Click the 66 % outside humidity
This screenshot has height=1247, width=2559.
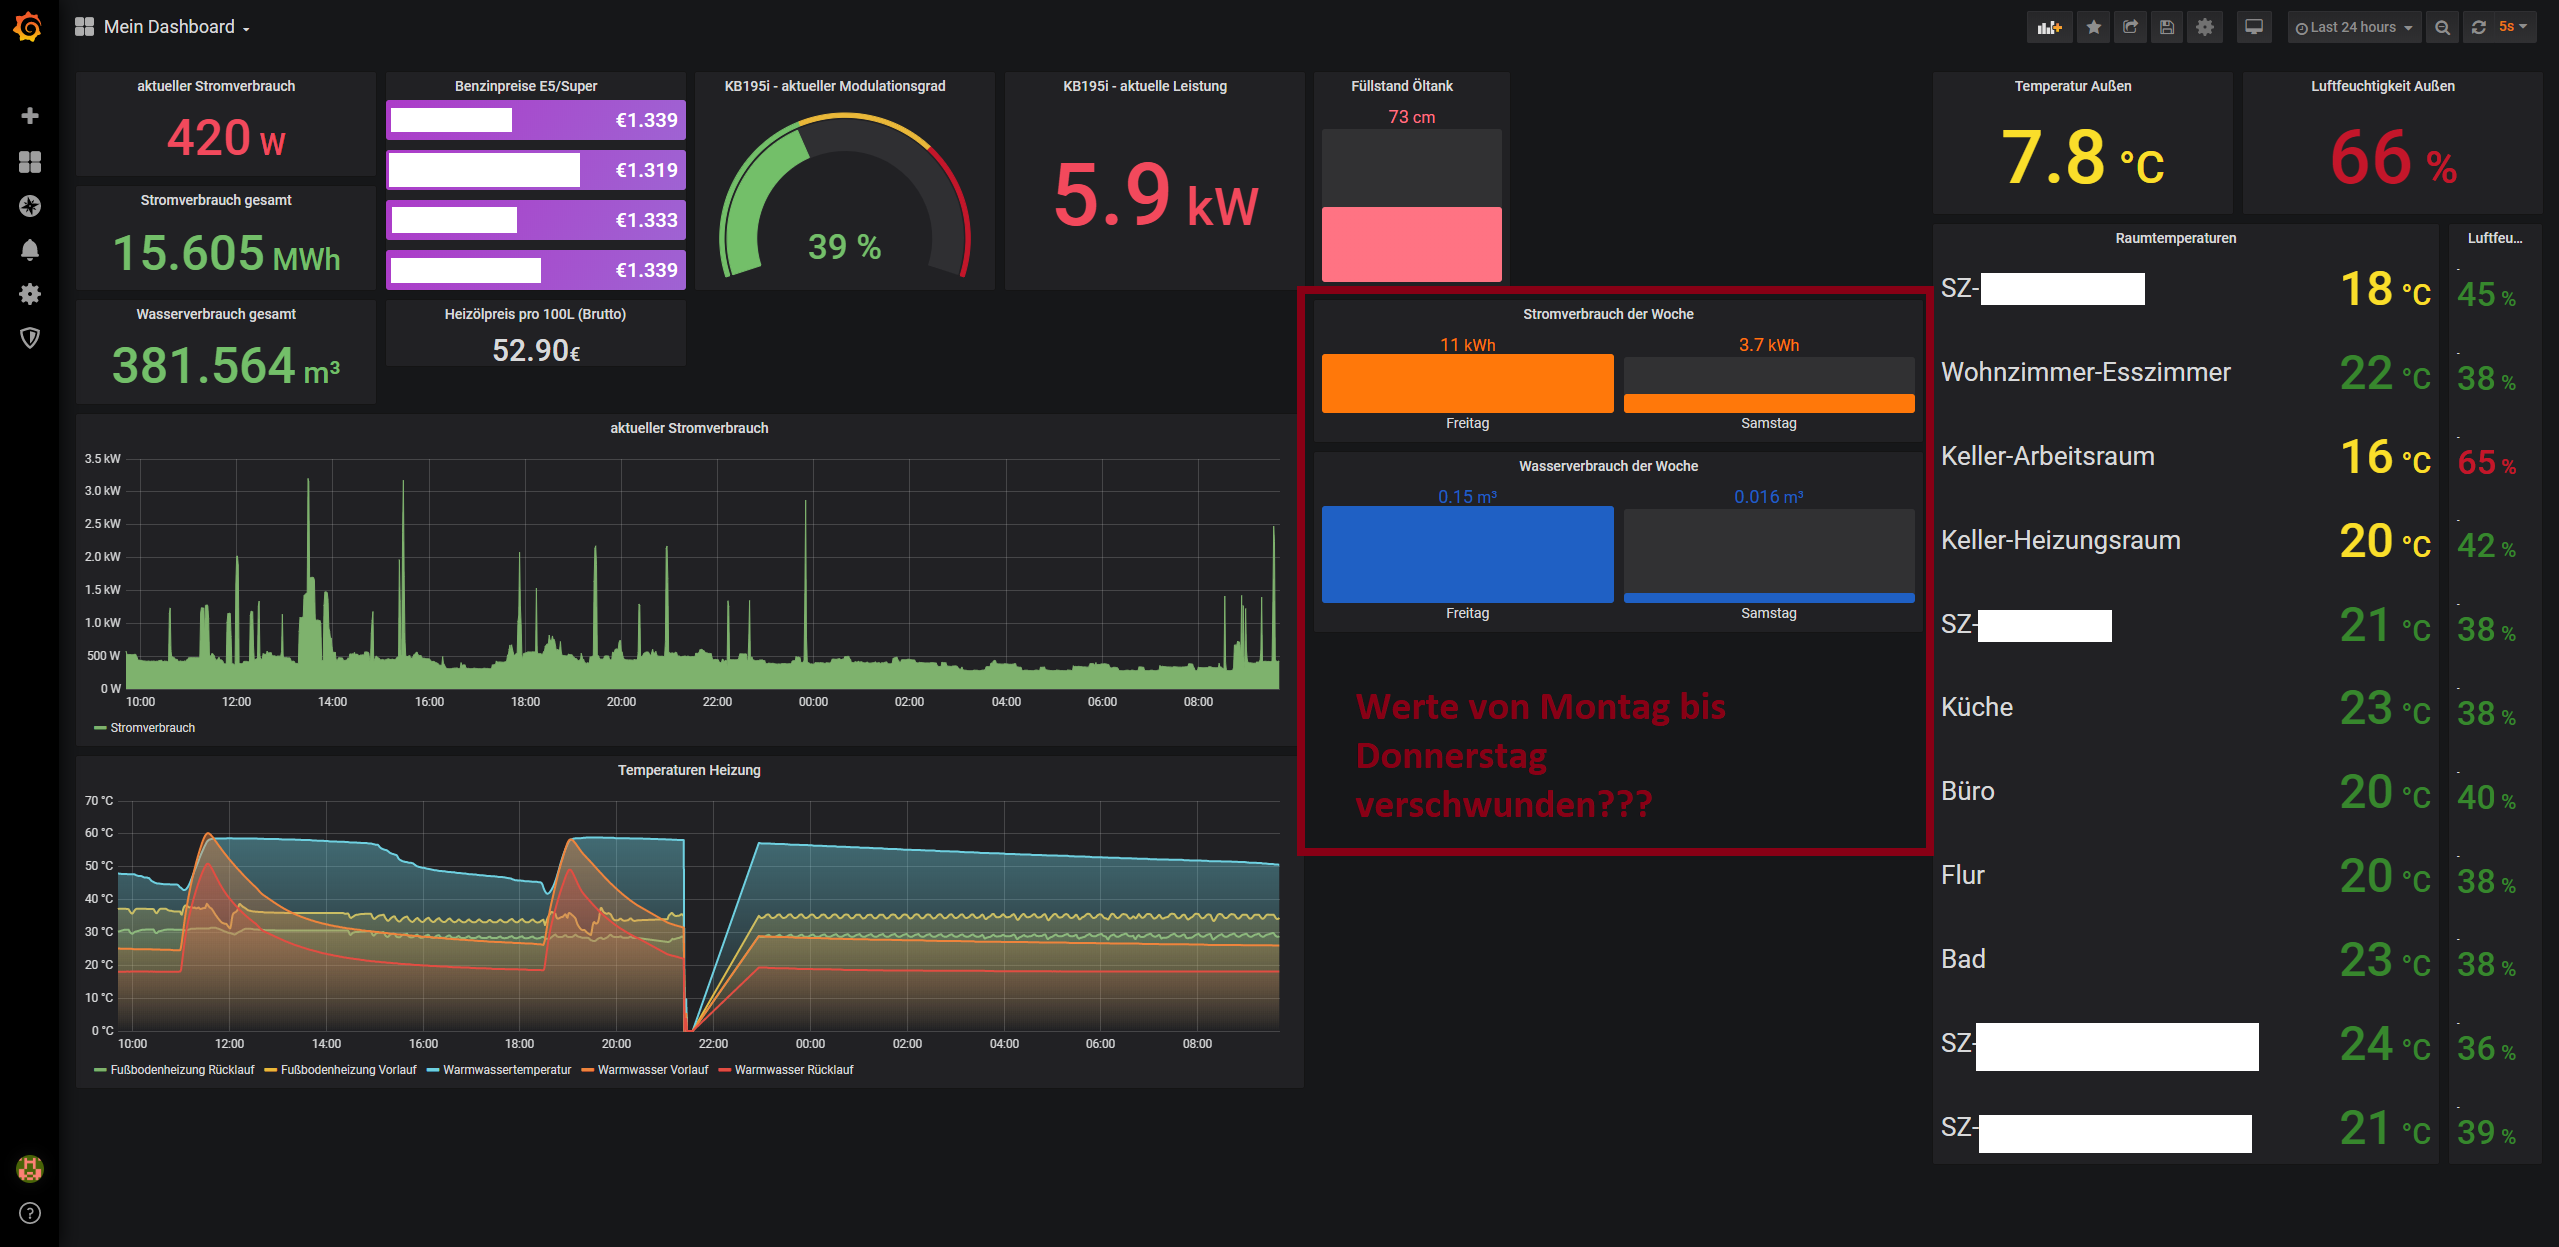[x=2393, y=158]
